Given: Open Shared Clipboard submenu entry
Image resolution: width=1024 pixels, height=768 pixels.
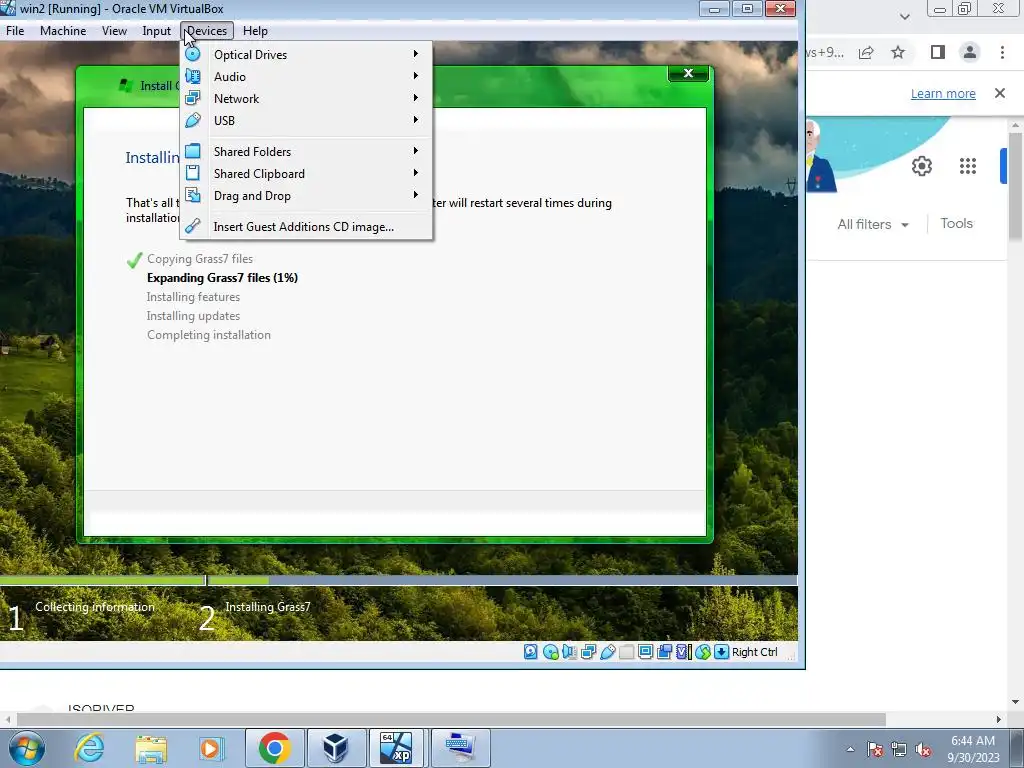Looking at the screenshot, I should (x=306, y=174).
